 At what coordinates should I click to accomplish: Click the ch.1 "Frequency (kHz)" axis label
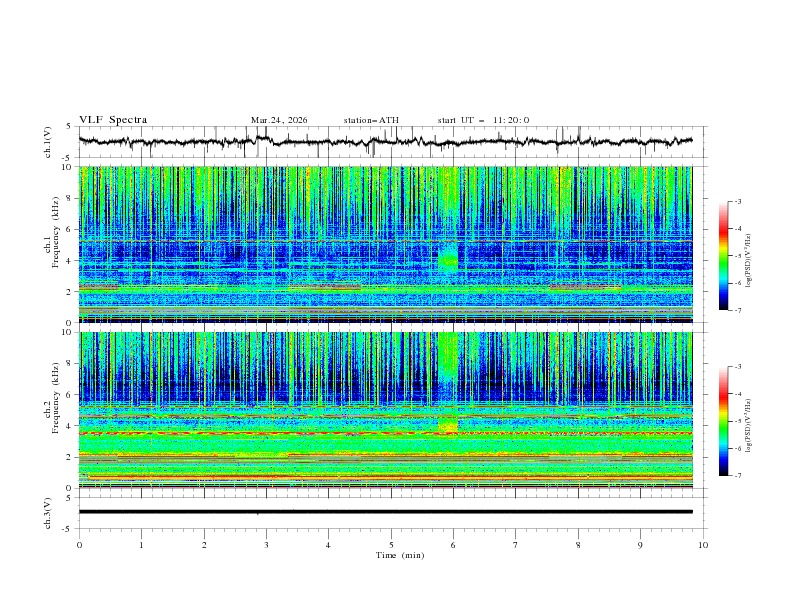[x=56, y=230]
